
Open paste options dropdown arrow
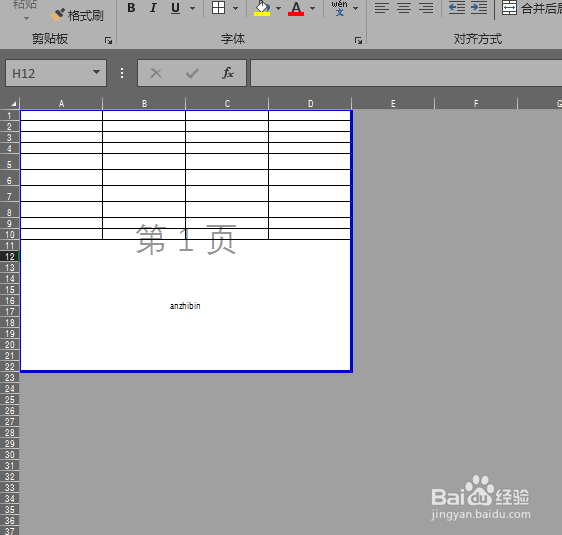click(x=26, y=18)
